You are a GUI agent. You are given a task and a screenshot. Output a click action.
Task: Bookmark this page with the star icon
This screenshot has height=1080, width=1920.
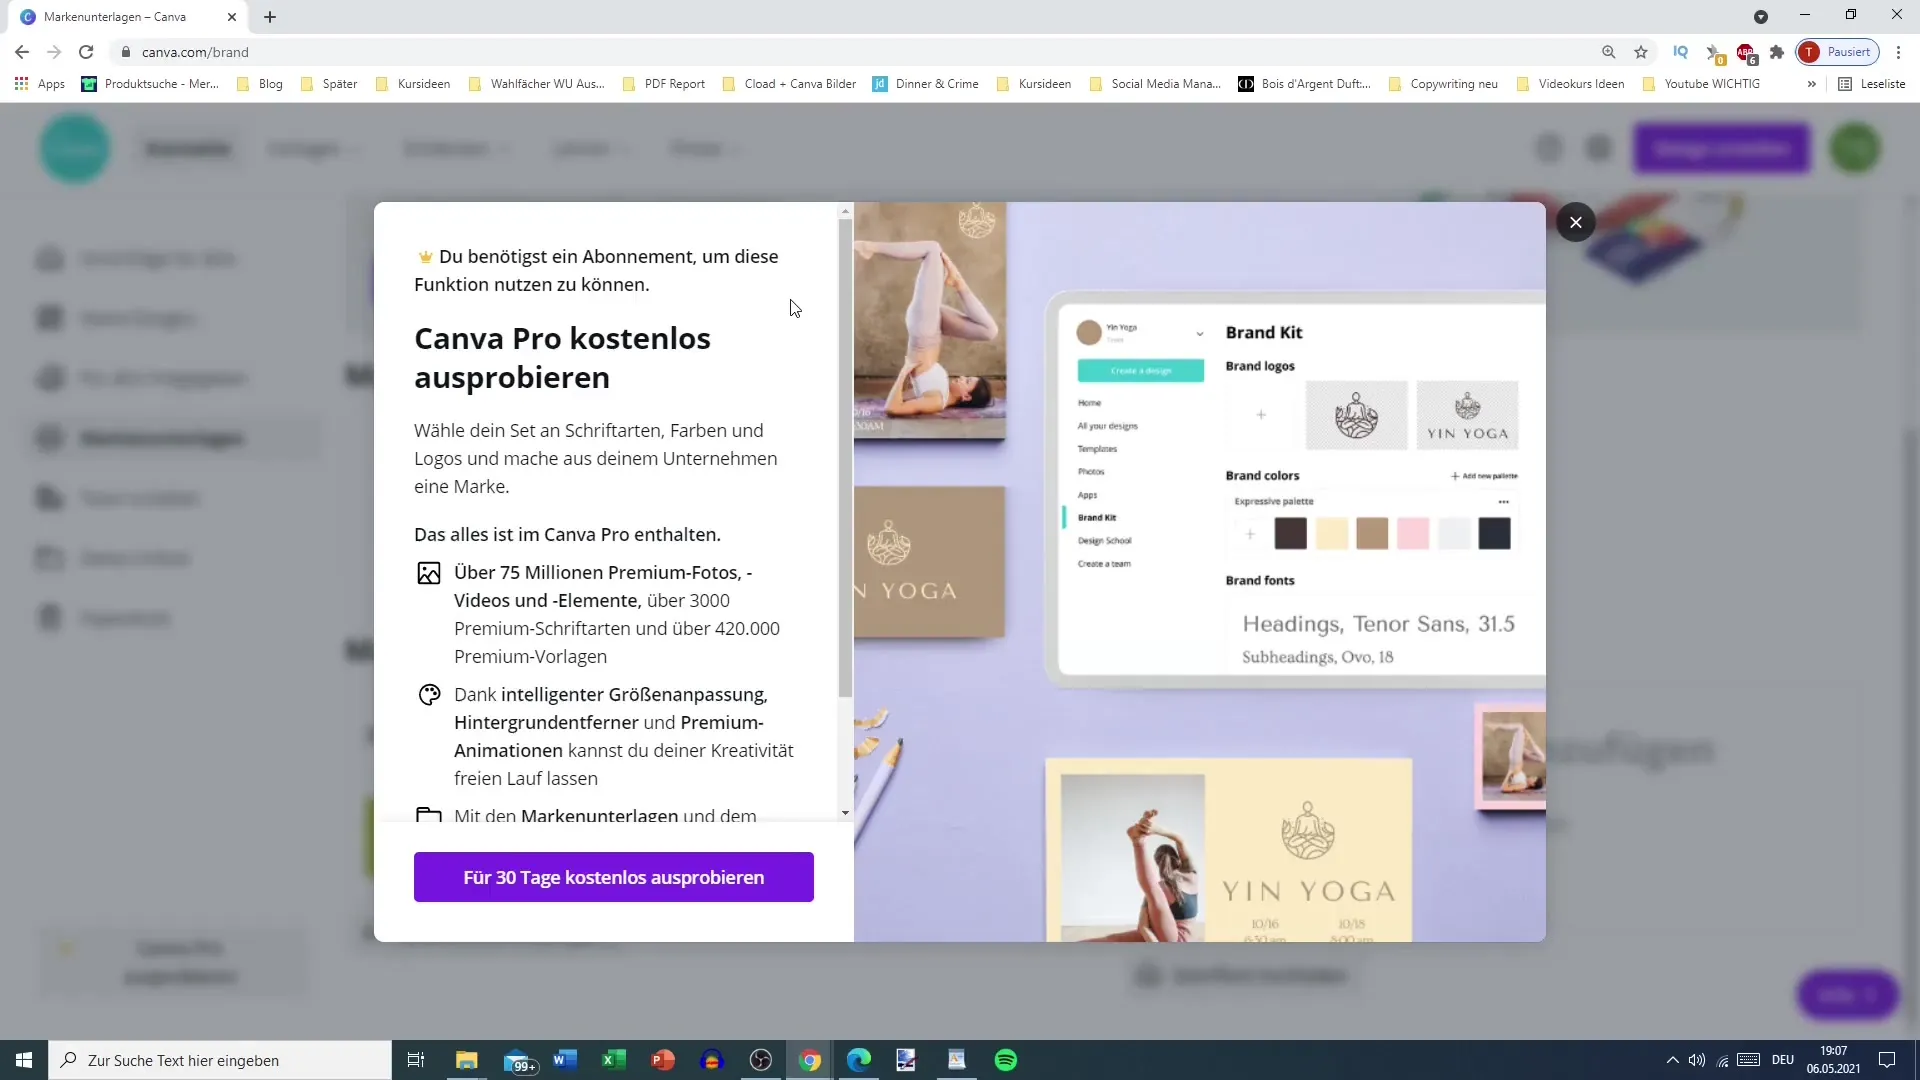coord(1641,52)
